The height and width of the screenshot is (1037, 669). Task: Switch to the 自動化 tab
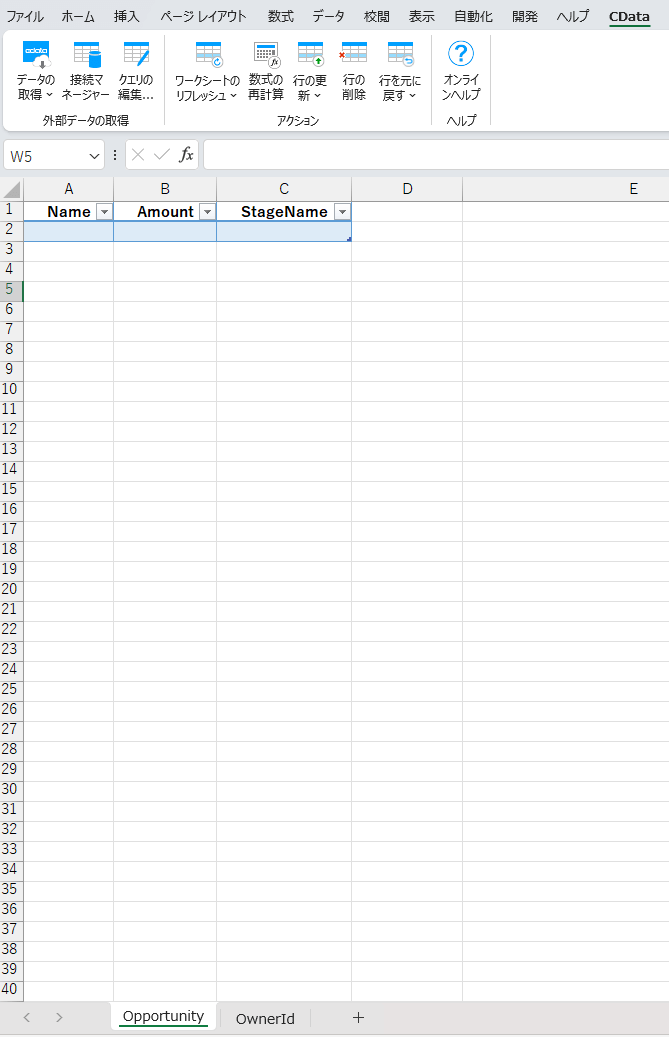tap(473, 17)
